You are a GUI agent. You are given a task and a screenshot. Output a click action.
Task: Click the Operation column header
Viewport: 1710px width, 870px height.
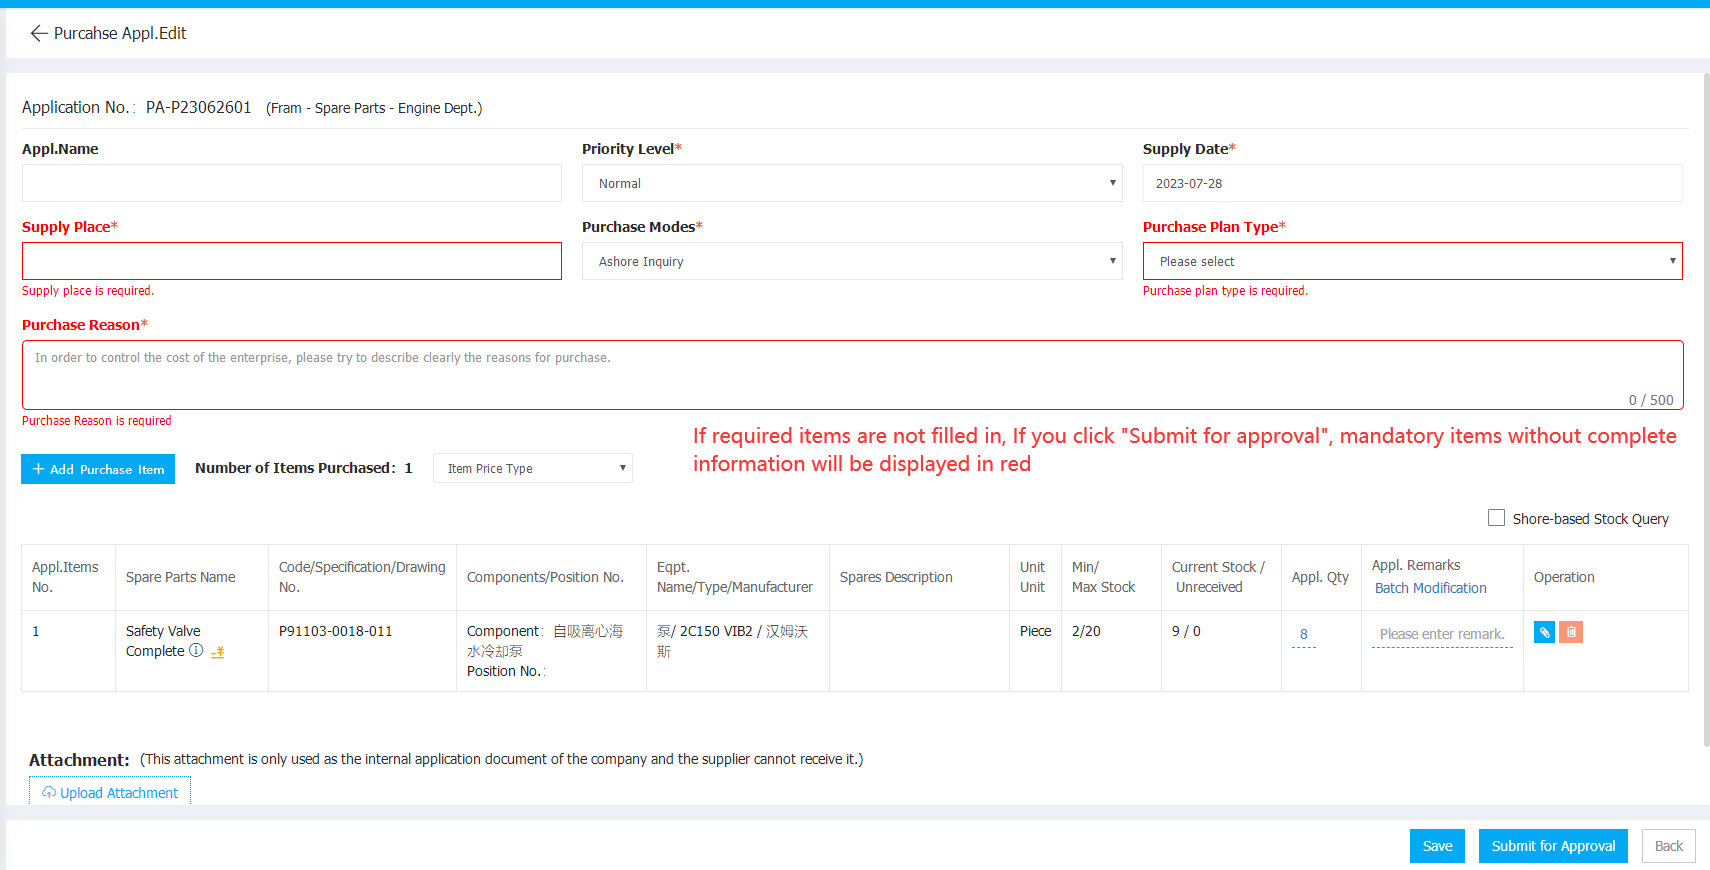(1564, 577)
